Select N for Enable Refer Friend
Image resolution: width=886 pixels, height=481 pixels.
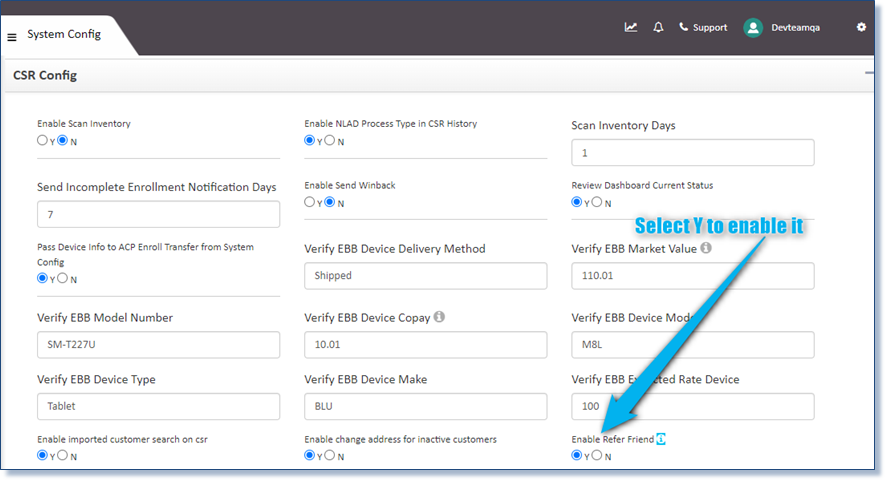click(x=597, y=454)
